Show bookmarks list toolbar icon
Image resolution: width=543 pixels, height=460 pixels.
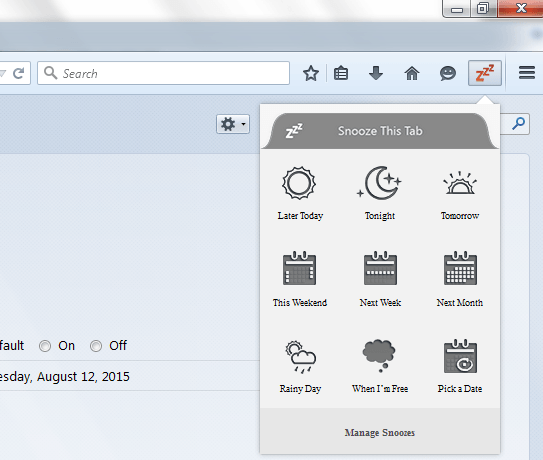341,73
